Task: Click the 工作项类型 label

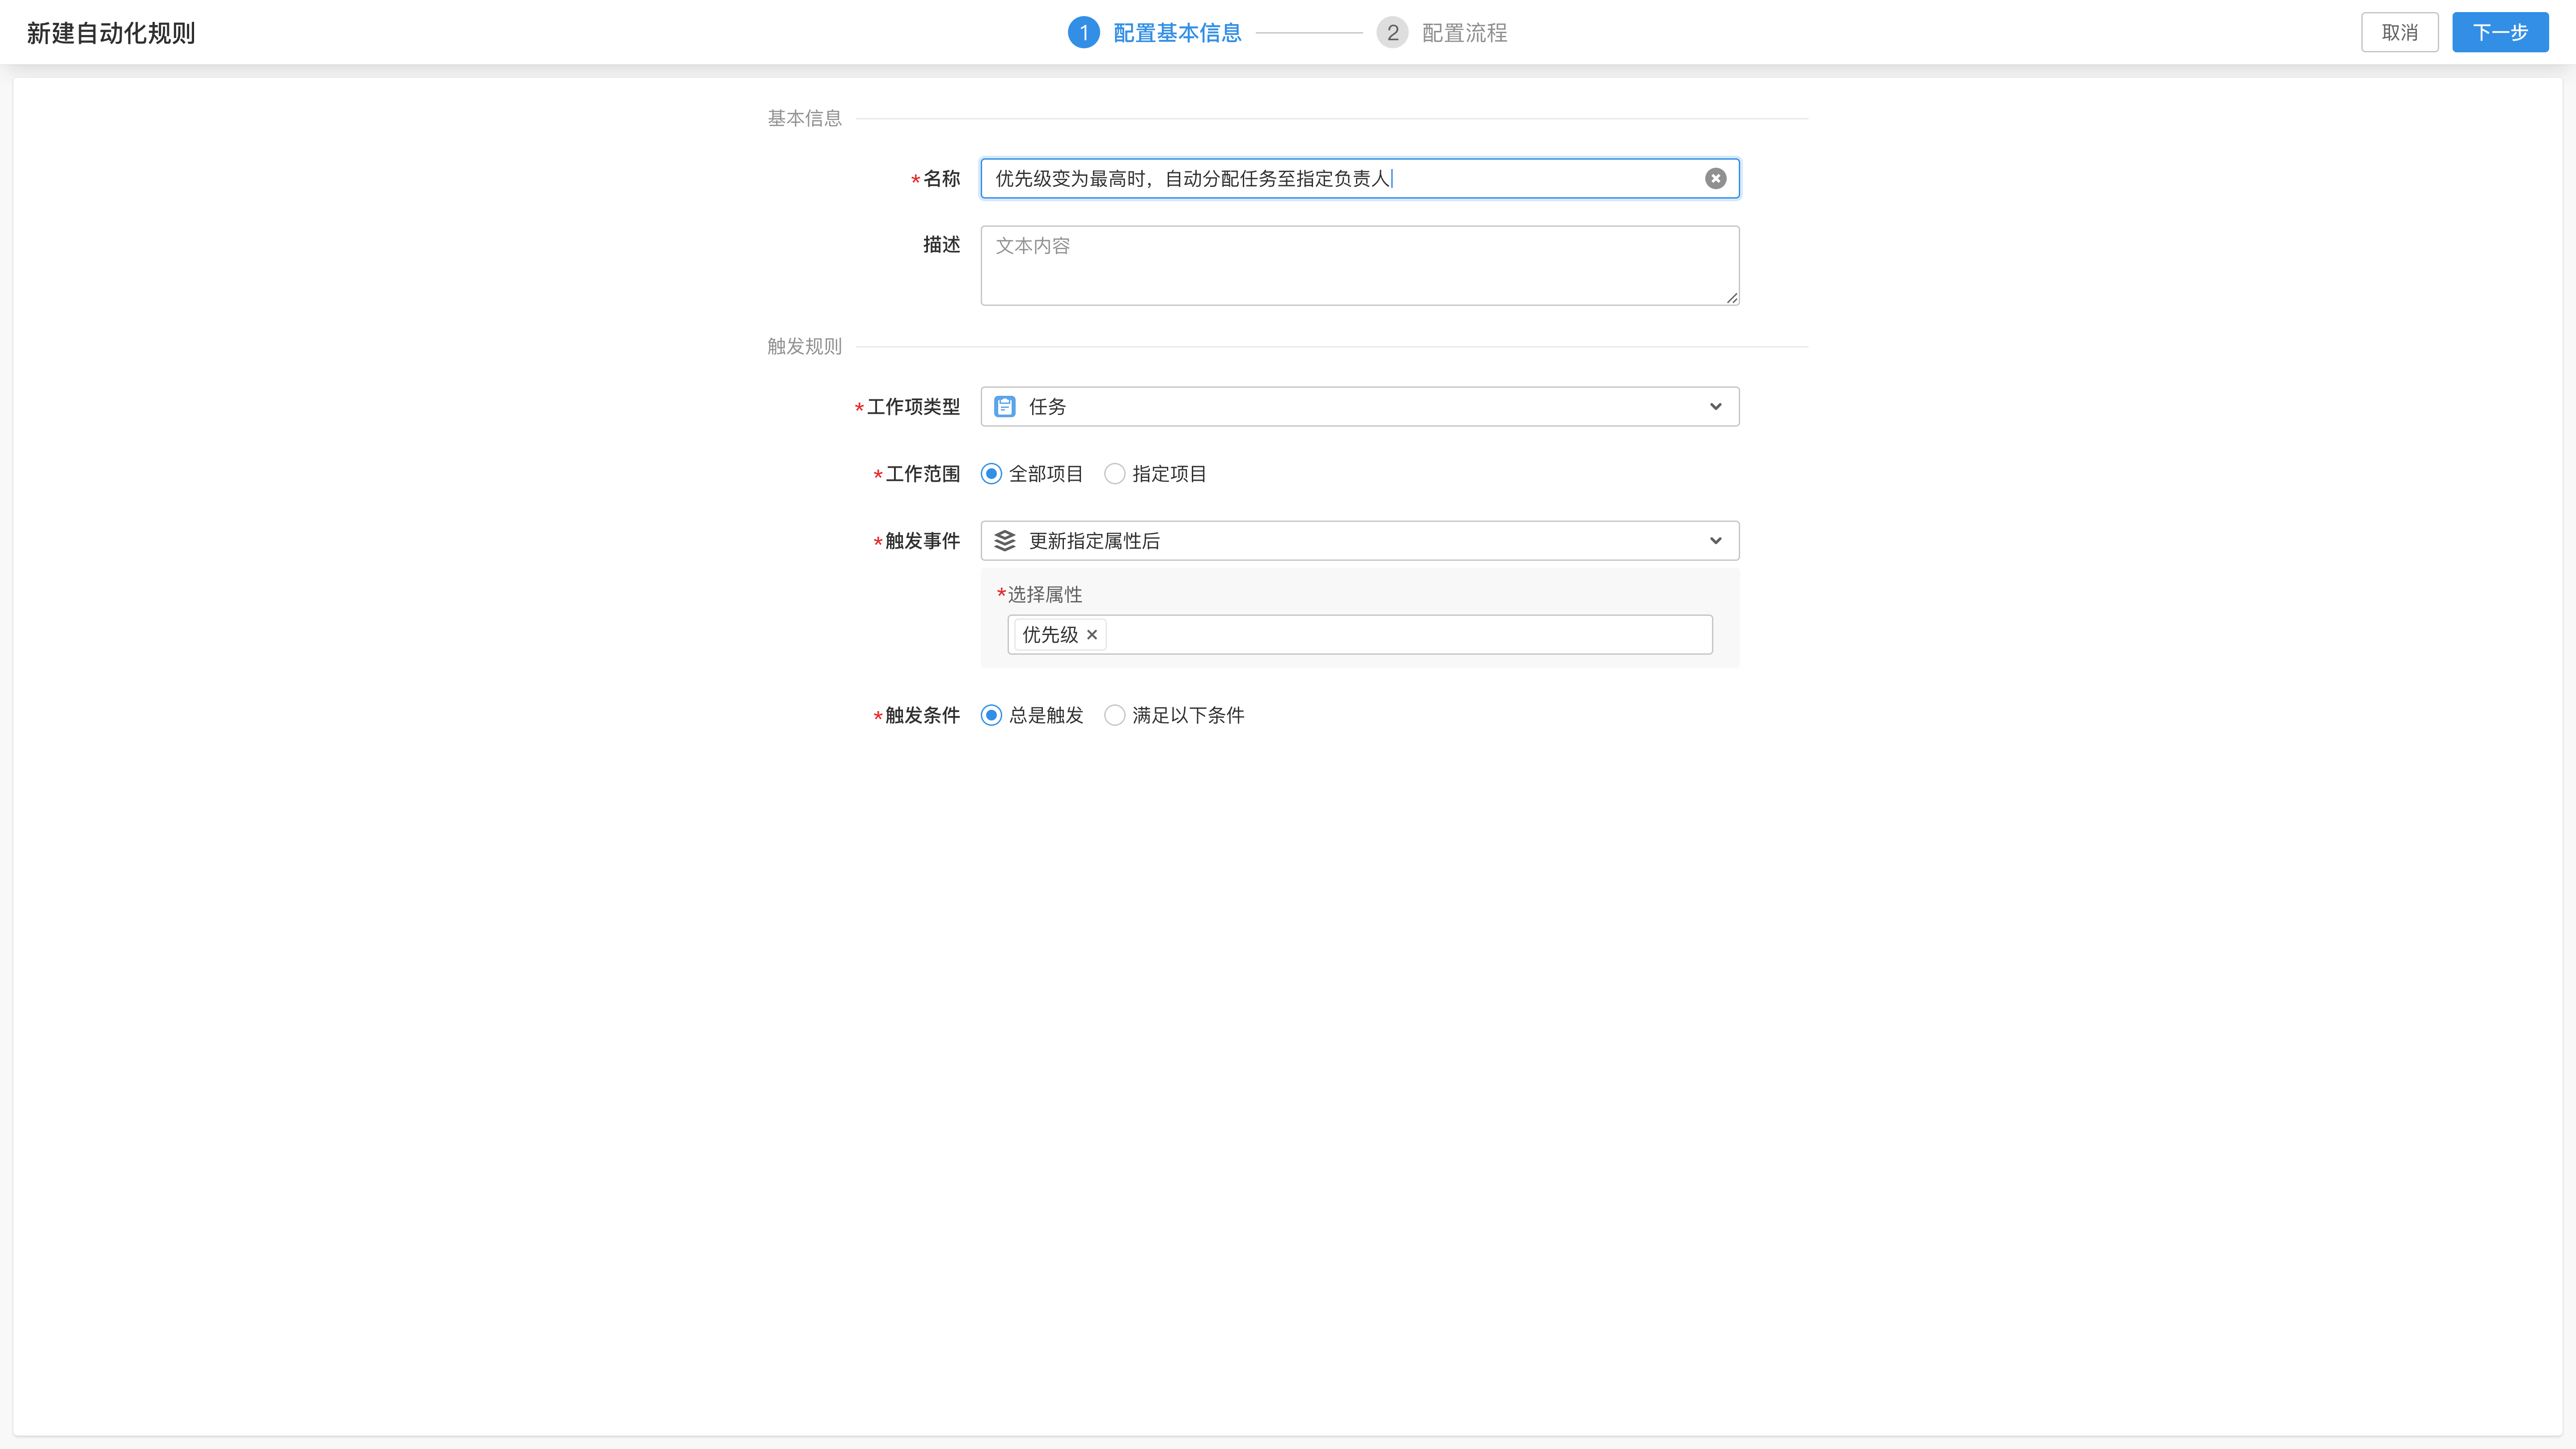Action: [913, 406]
